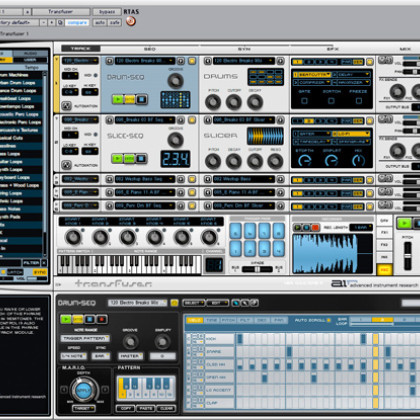The image size is (420, 420).
Task: Click the red record button in recorder
Action: [x=315, y=227]
